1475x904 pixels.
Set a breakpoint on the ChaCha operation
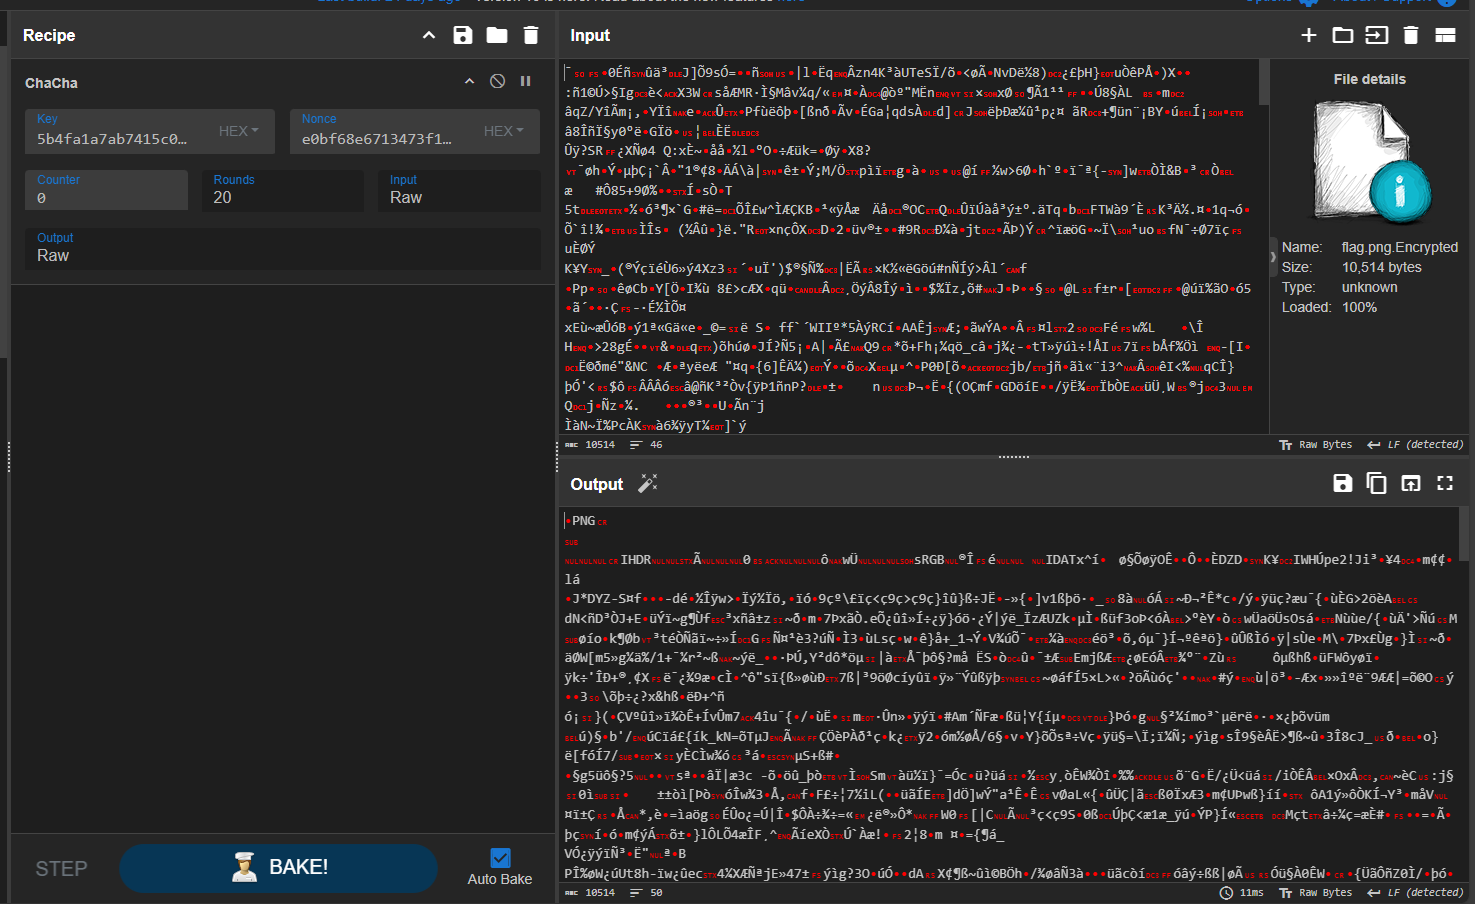point(525,81)
